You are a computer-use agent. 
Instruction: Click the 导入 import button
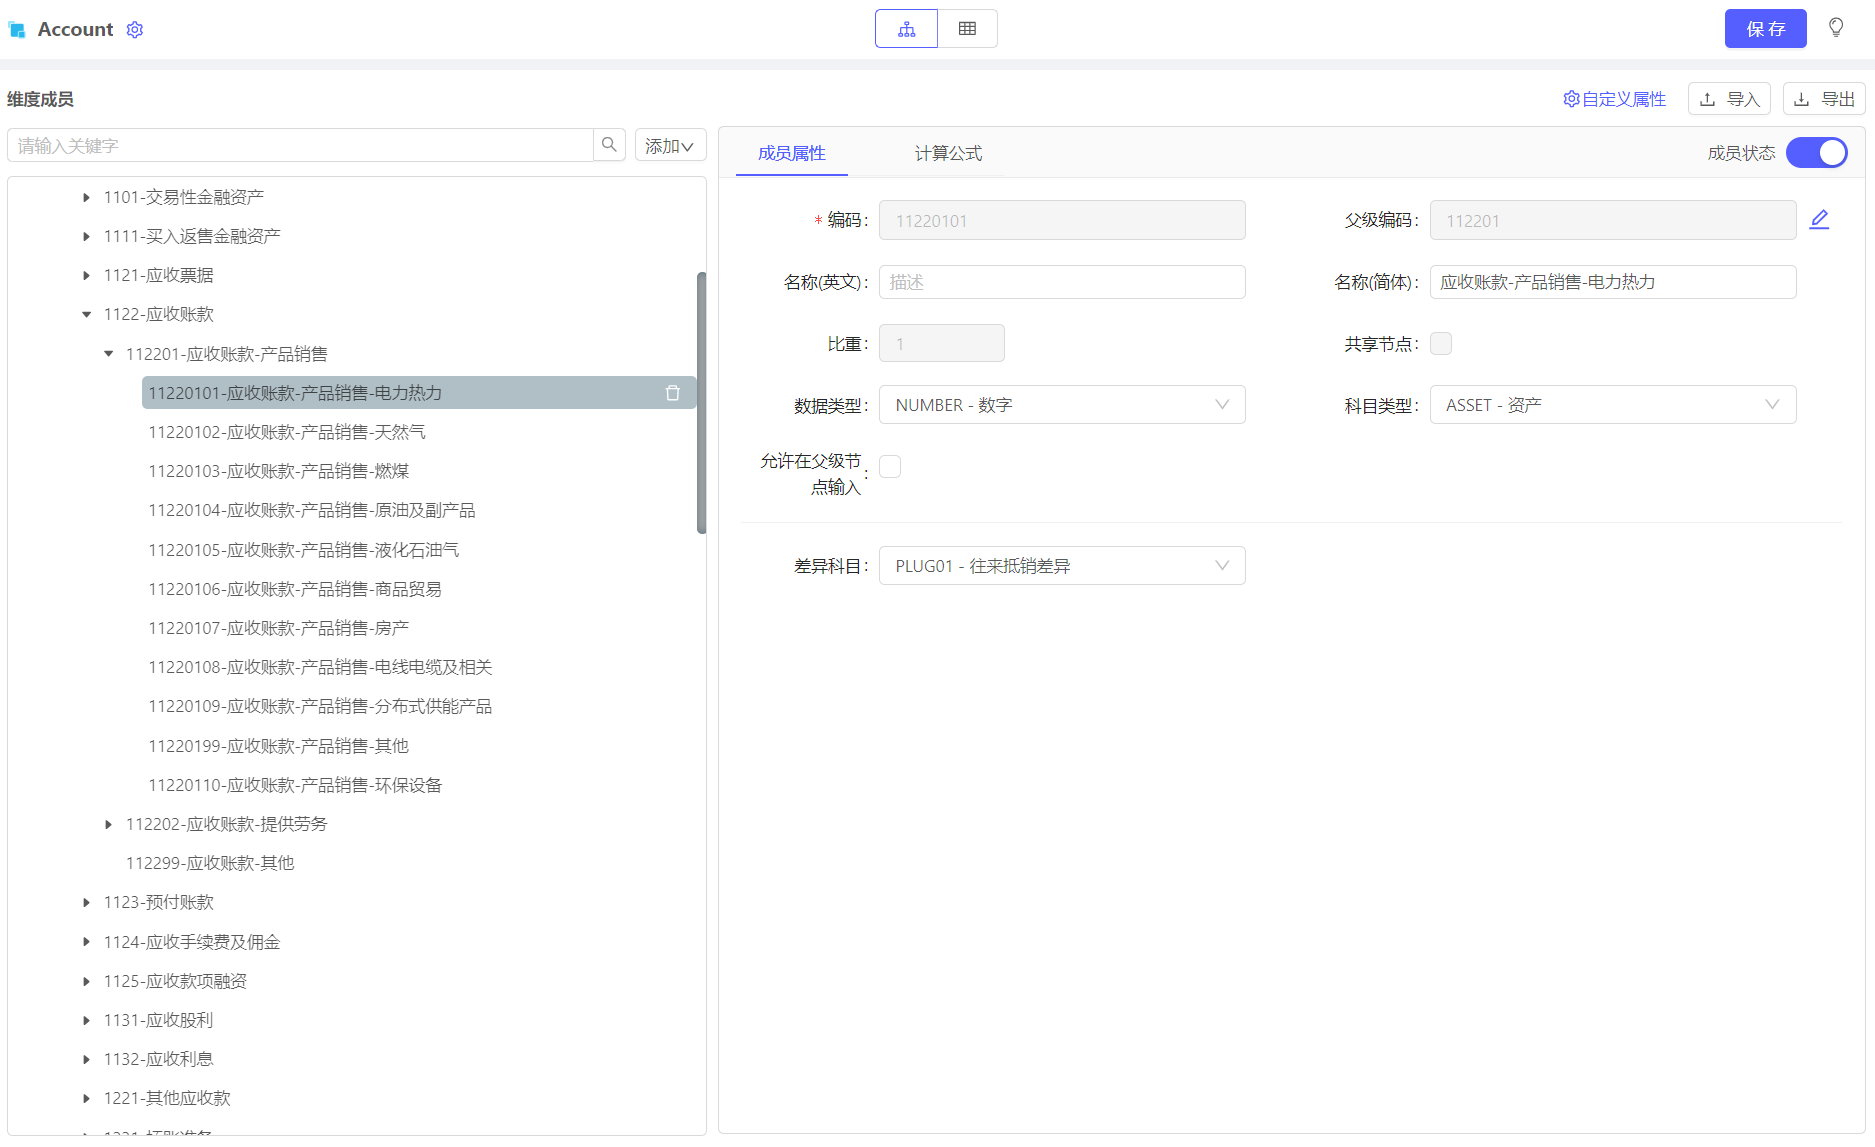click(x=1729, y=99)
